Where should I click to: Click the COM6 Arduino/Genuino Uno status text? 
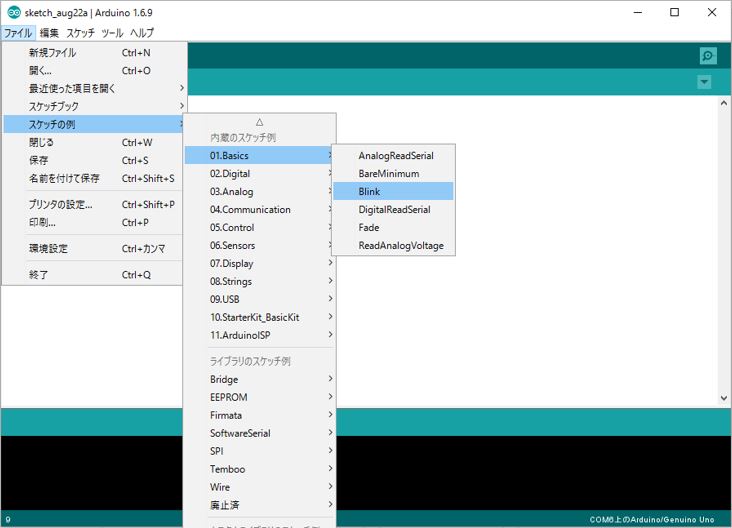coord(652,520)
